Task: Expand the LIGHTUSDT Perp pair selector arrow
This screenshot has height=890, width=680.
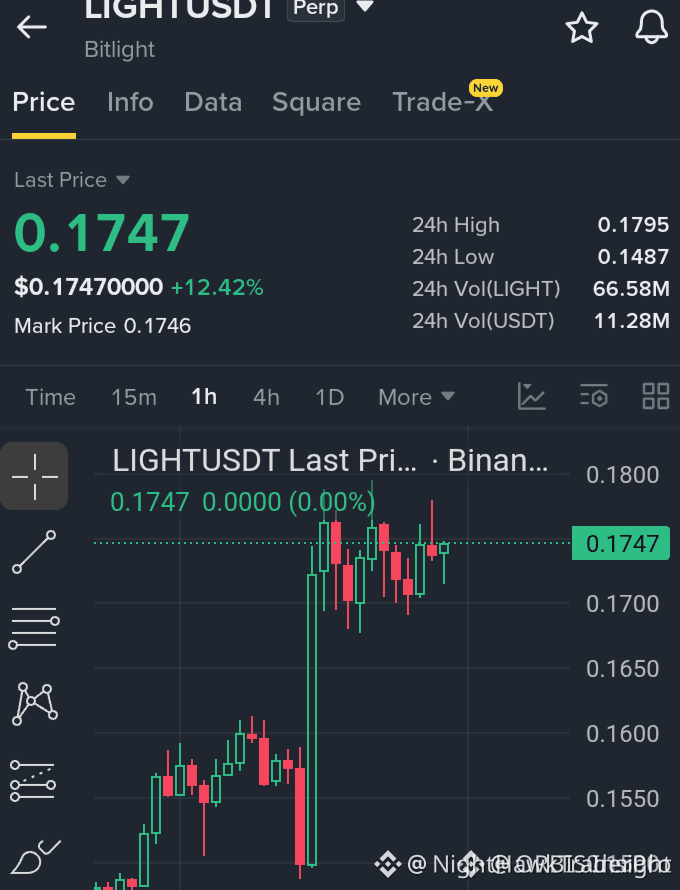Action: coord(365,7)
